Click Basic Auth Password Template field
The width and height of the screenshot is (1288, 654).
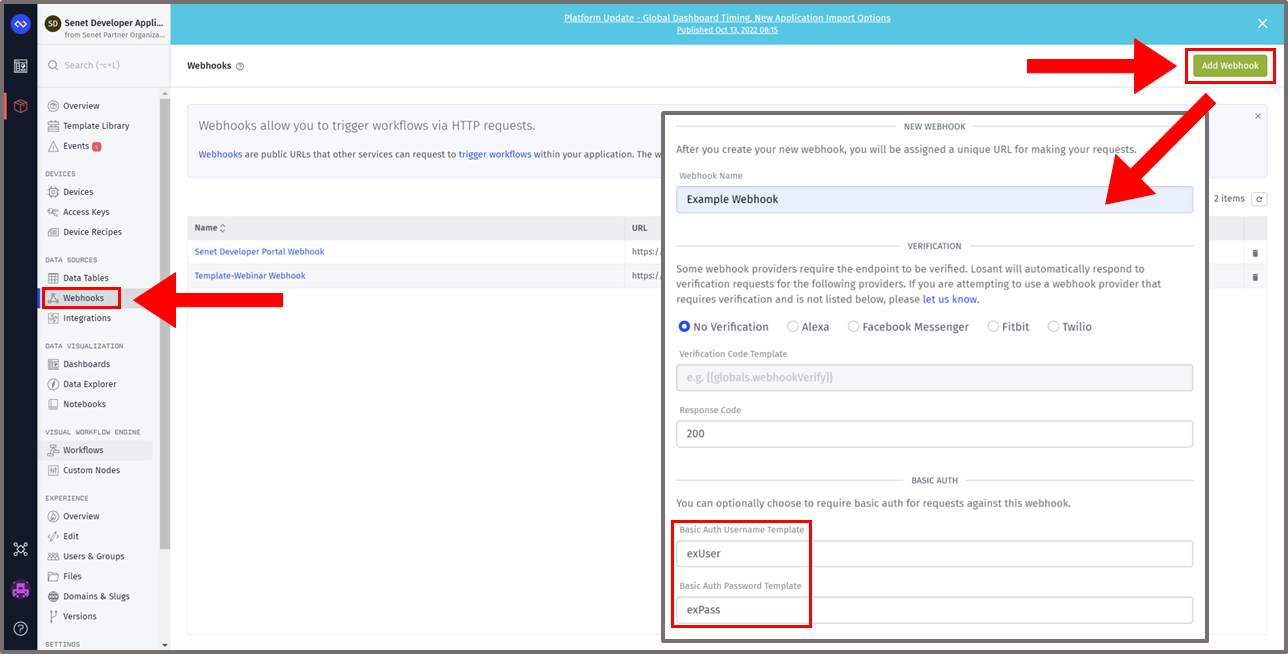(x=934, y=610)
